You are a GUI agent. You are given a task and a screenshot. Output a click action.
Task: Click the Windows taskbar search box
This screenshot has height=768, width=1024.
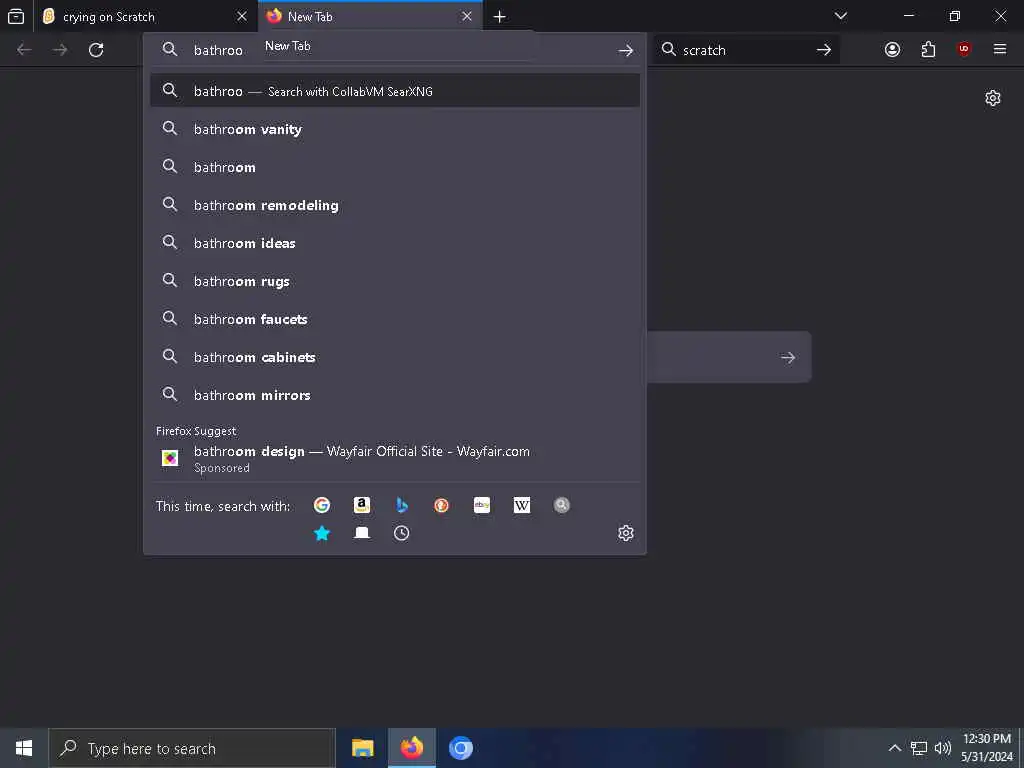[192, 748]
